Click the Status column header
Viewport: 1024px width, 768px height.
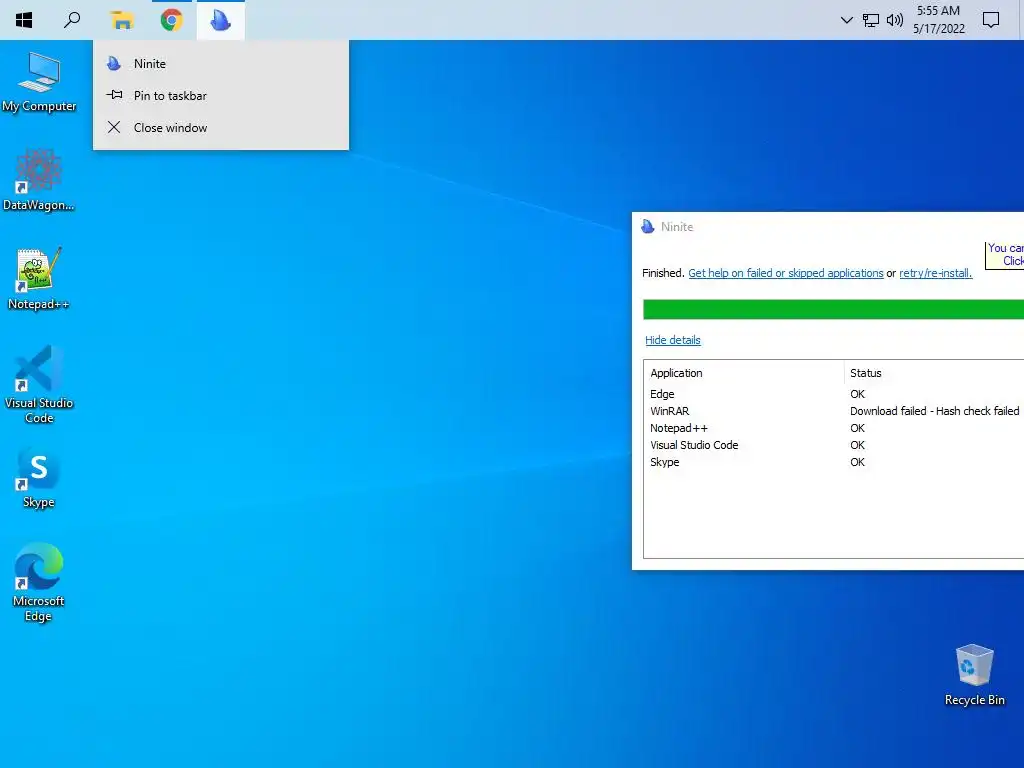[934, 373]
